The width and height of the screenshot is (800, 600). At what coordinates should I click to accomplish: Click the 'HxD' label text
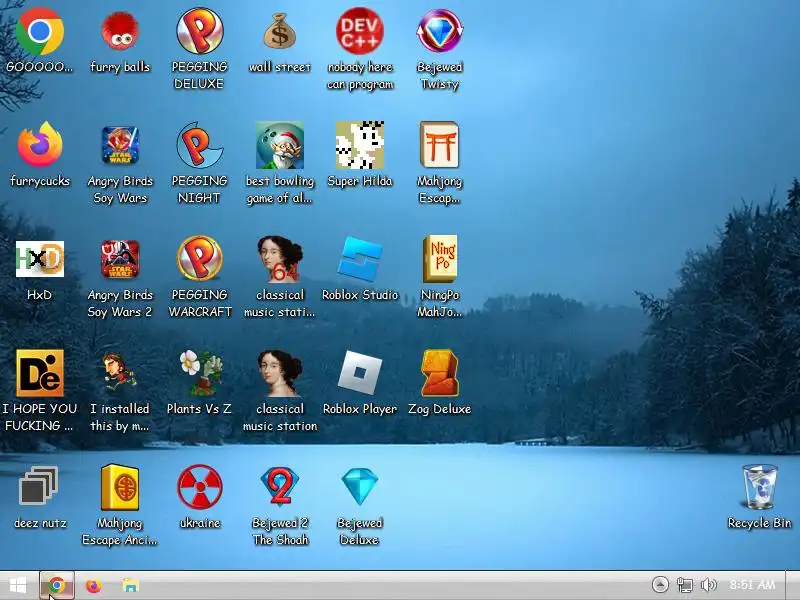coord(39,295)
